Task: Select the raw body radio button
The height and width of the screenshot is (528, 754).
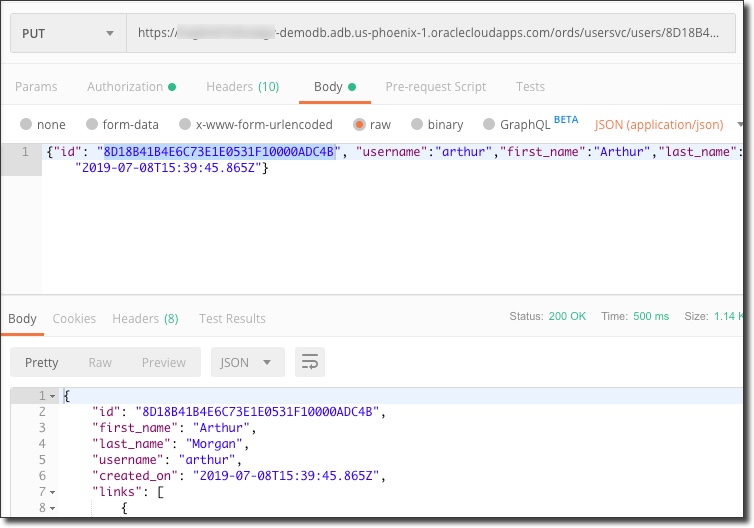Action: coord(359,125)
